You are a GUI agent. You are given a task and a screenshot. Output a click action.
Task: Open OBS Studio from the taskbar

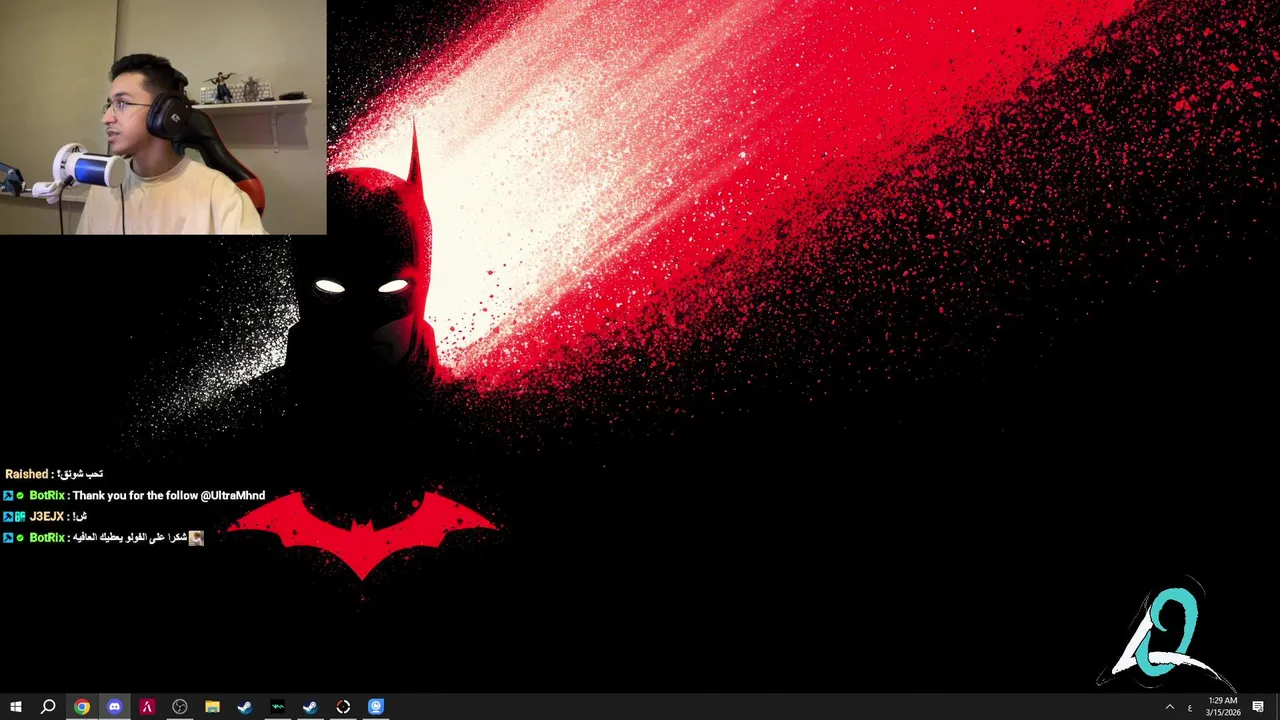click(179, 707)
